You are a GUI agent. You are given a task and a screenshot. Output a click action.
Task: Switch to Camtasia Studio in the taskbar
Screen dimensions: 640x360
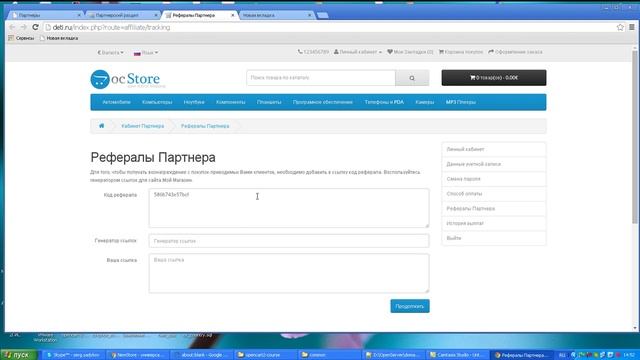[458, 355]
